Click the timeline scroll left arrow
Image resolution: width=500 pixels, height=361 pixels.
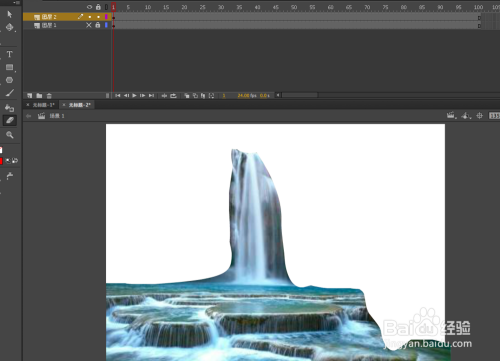(x=278, y=95)
